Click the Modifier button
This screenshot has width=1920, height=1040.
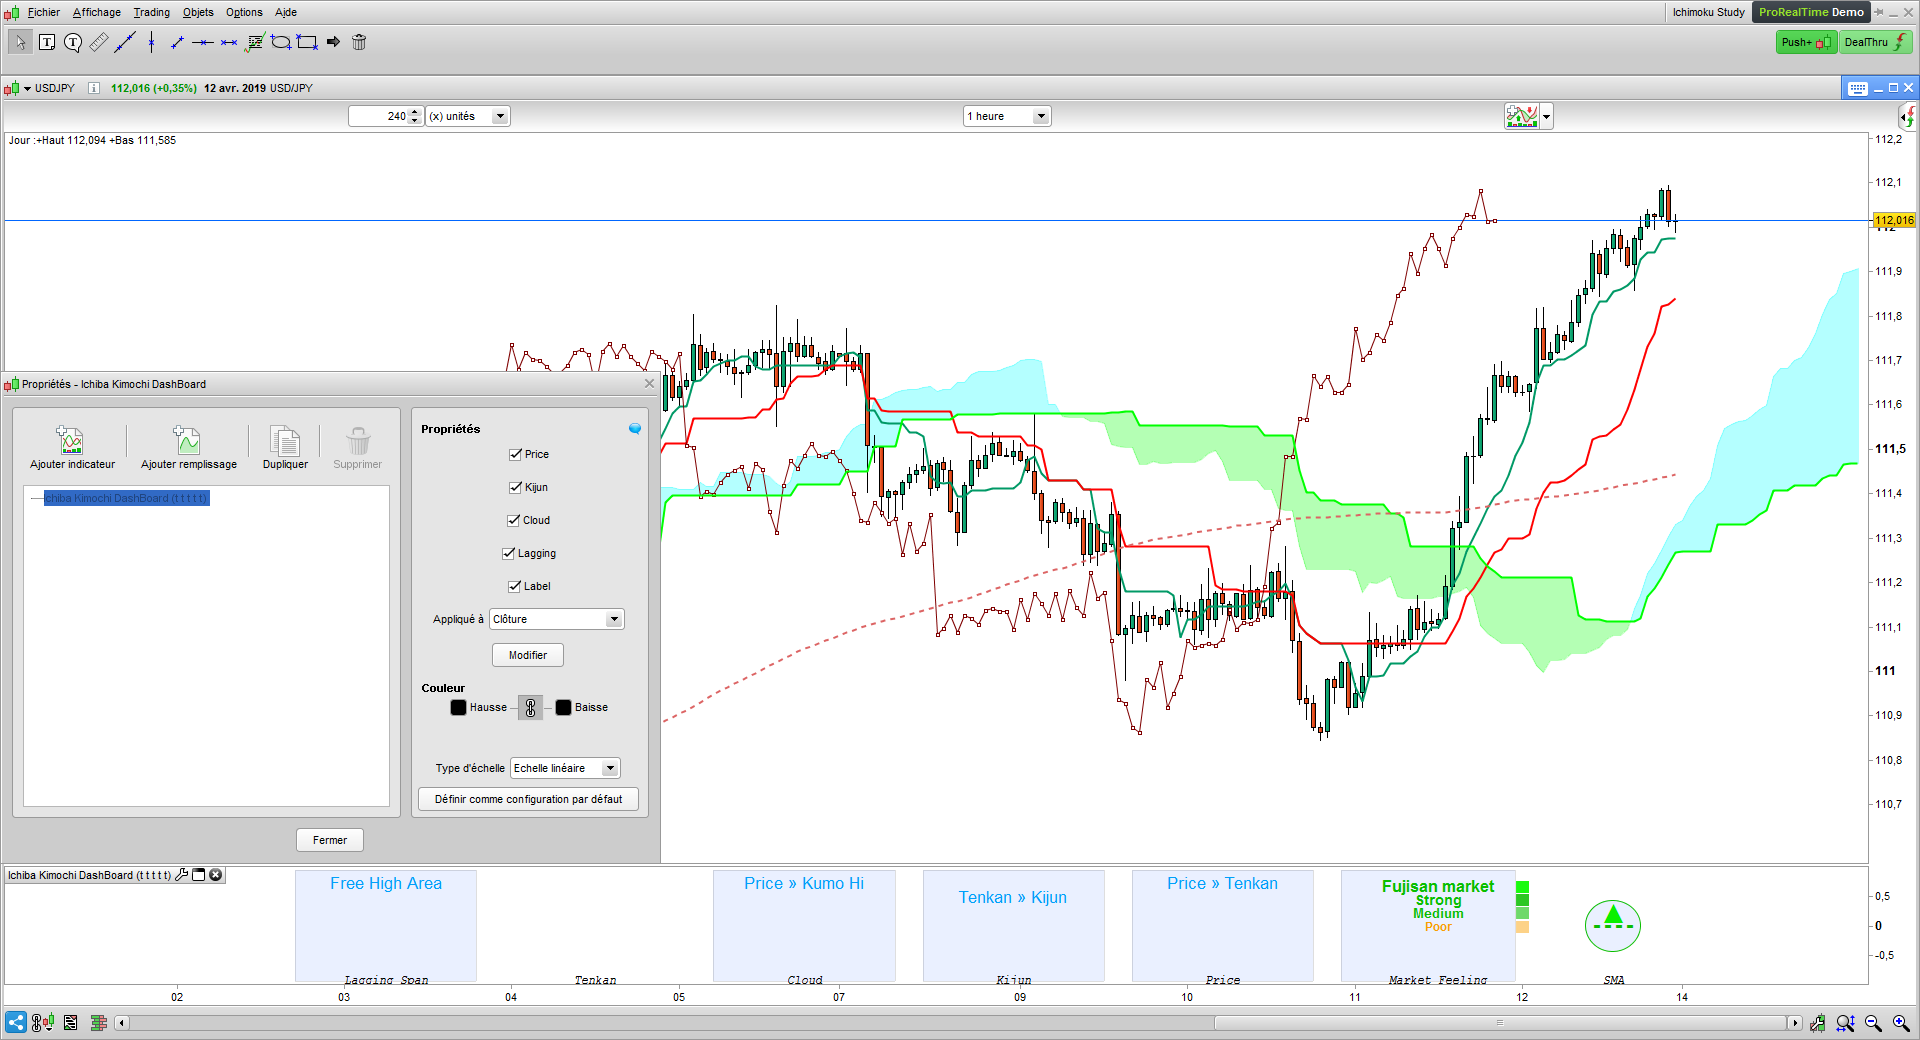coord(528,655)
